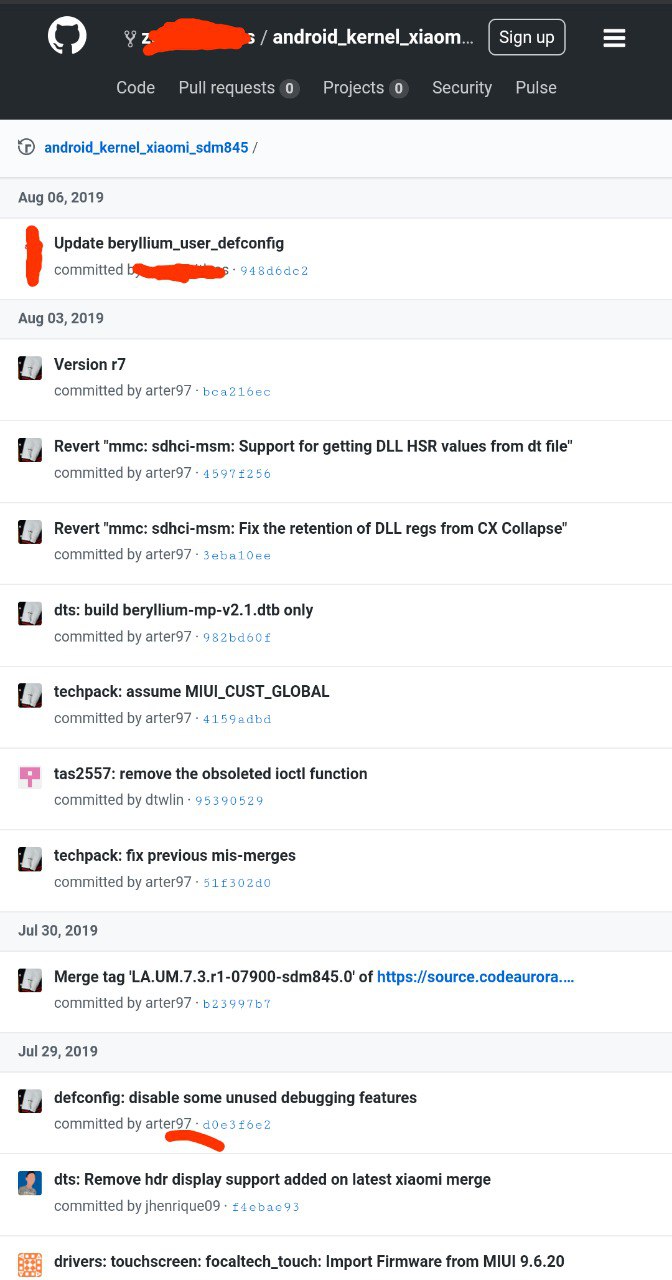Screen dimensions: 672x1280
Task: Open dtwlin's pink avatar on tas2557 commit
Action: coord(30,776)
